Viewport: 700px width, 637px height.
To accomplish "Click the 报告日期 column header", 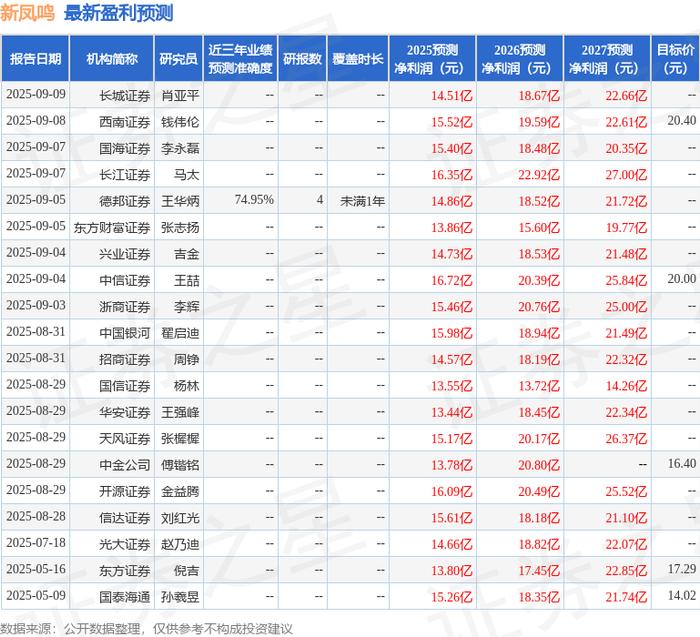I will coord(35,59).
